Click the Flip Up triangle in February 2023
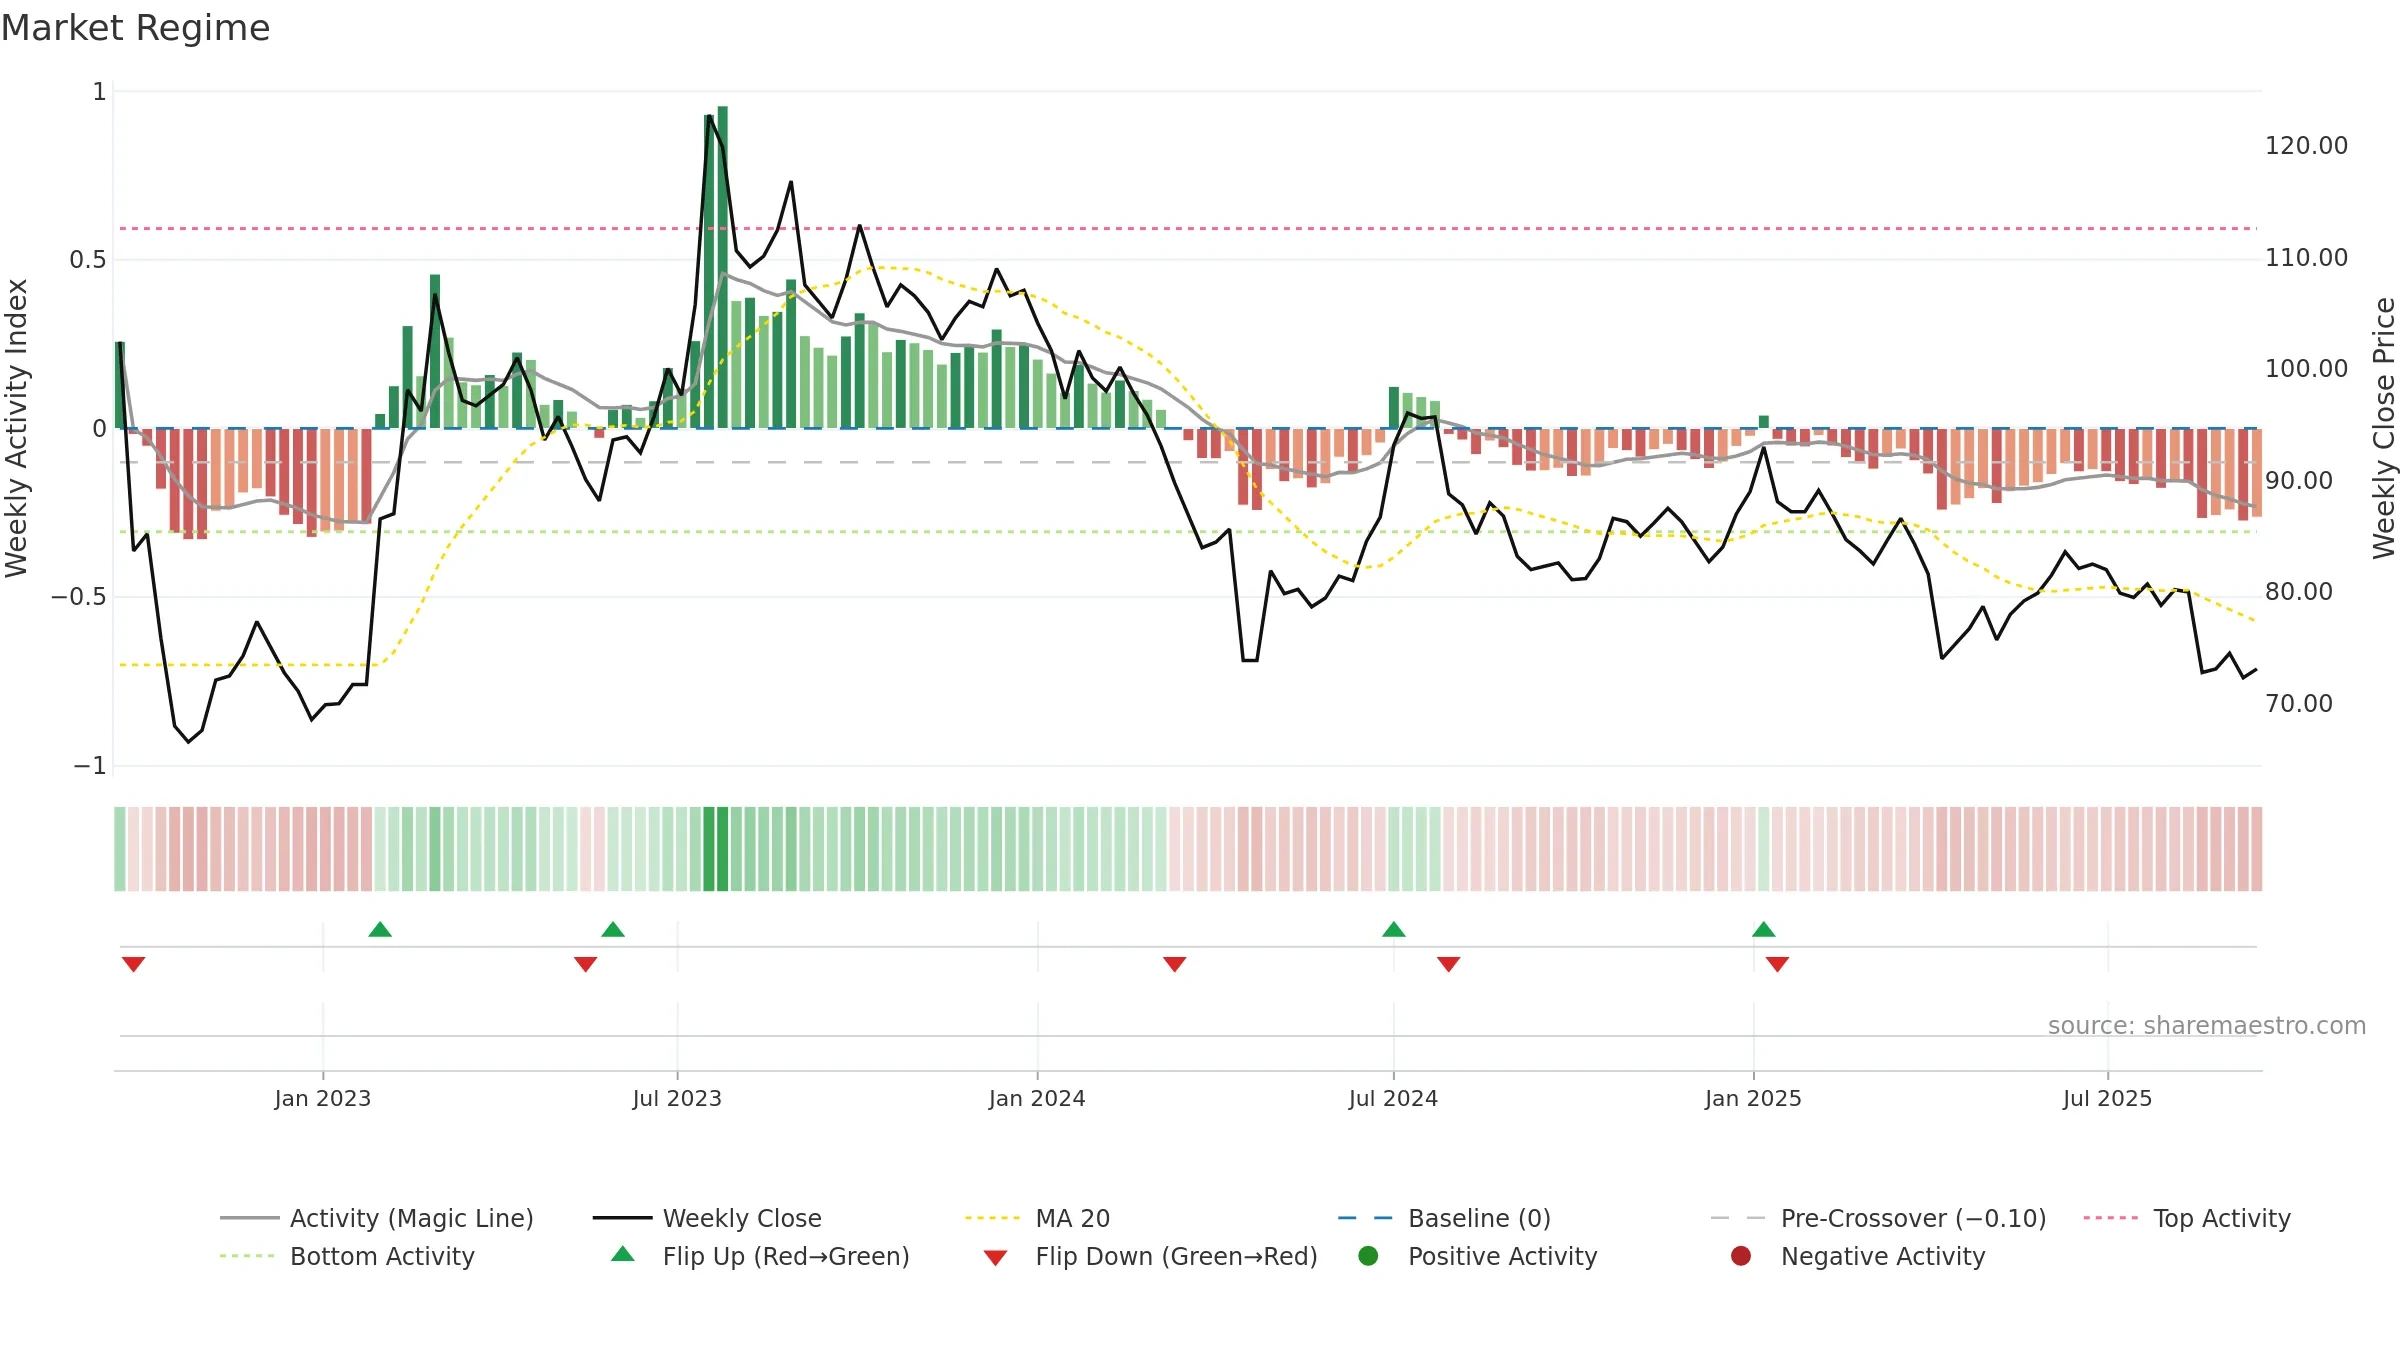Image resolution: width=2400 pixels, height=1350 pixels. [380, 930]
